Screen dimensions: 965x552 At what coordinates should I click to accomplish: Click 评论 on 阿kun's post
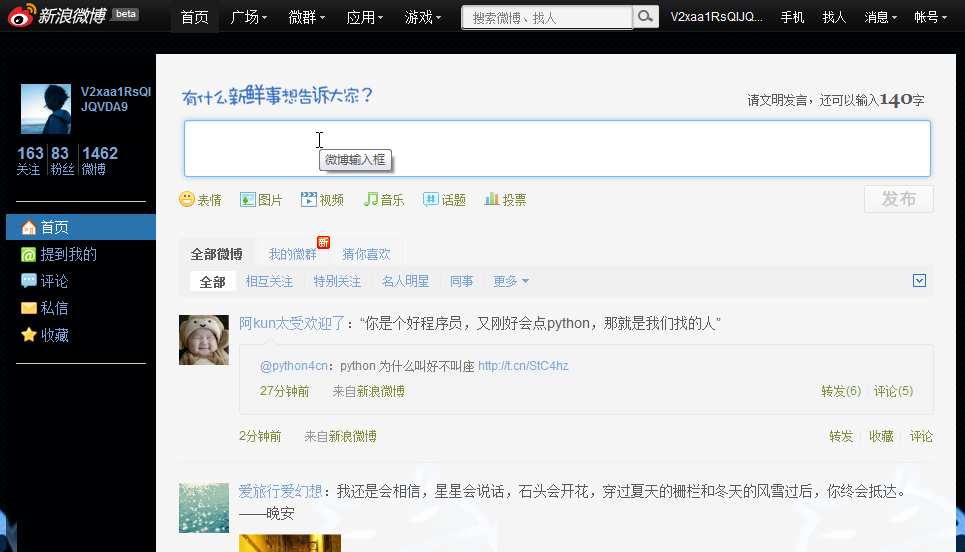pyautogui.click(x=921, y=436)
